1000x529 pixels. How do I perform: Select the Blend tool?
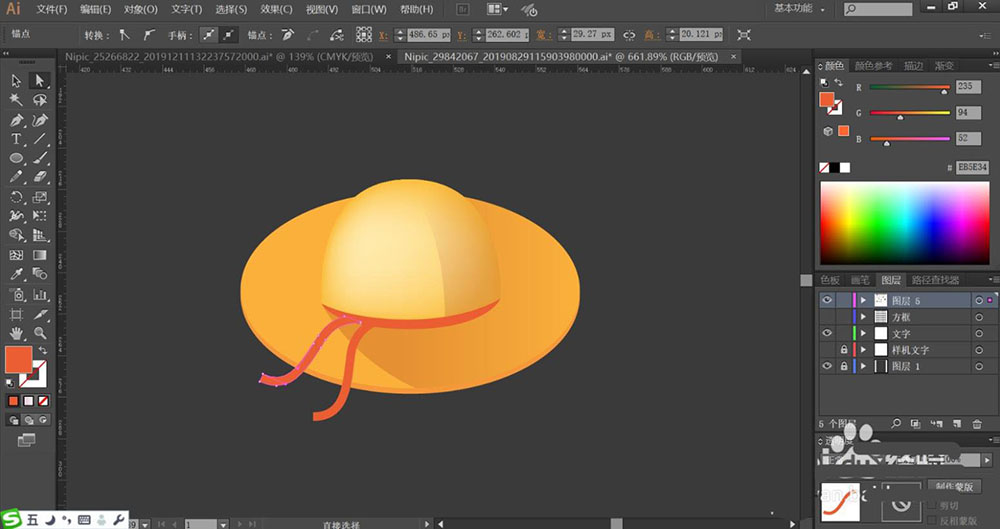(x=40, y=274)
